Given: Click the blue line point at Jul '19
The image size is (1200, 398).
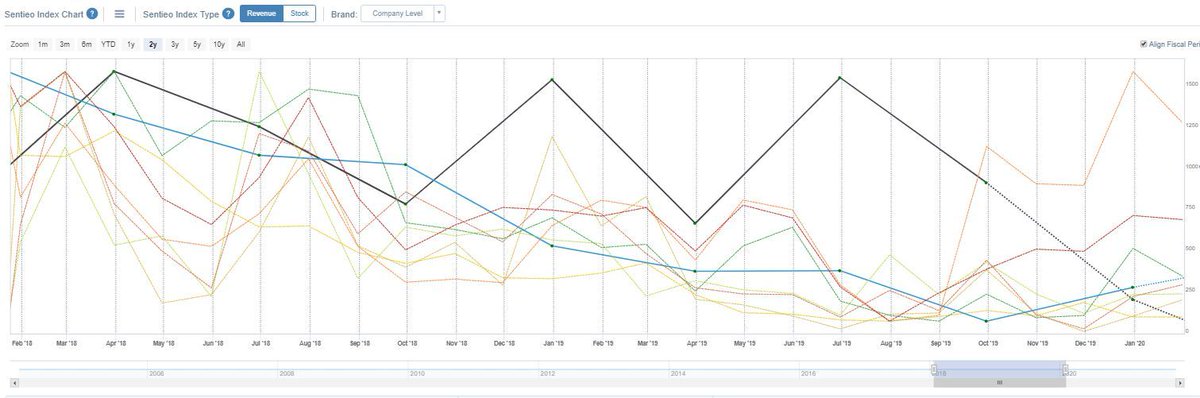Looking at the screenshot, I should coord(839,271).
